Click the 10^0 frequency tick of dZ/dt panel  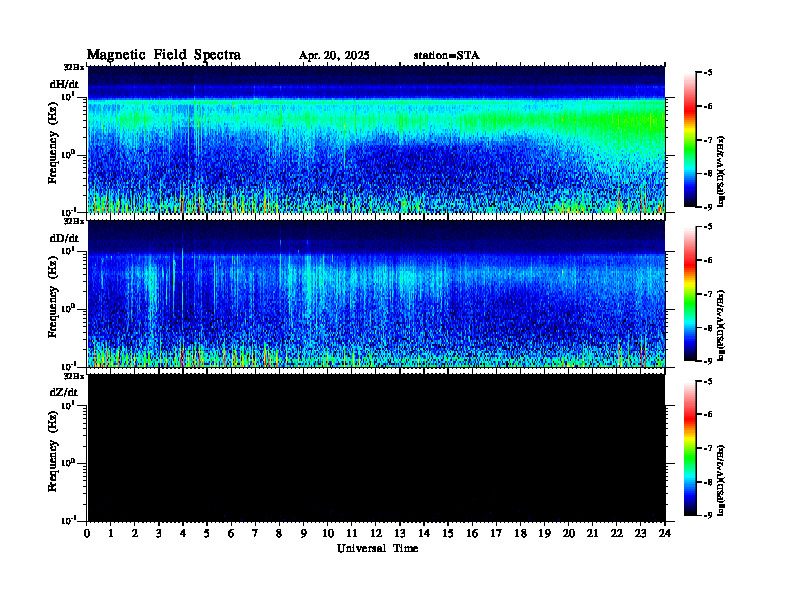68,463
